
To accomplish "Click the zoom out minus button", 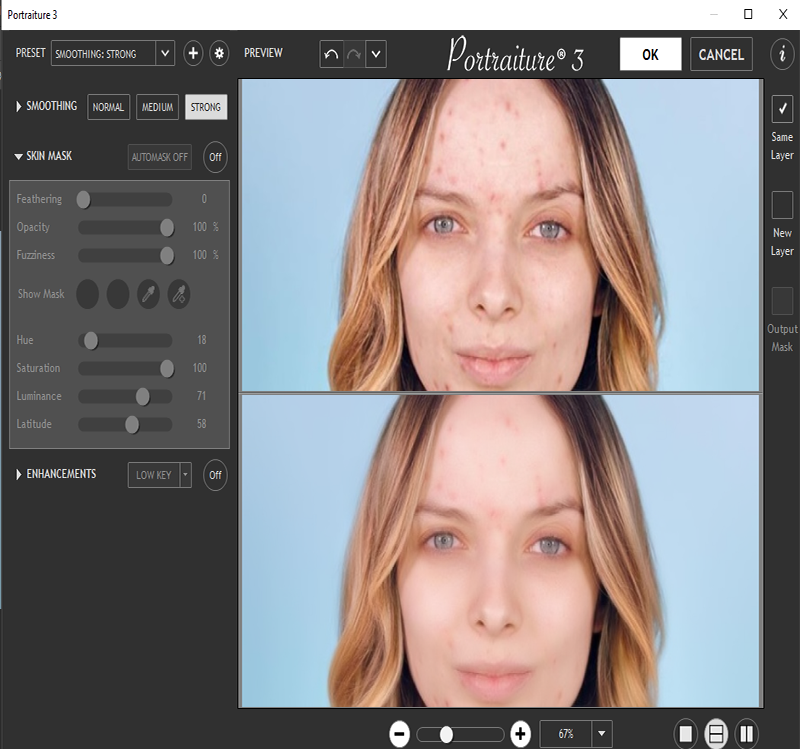I will coord(399,734).
